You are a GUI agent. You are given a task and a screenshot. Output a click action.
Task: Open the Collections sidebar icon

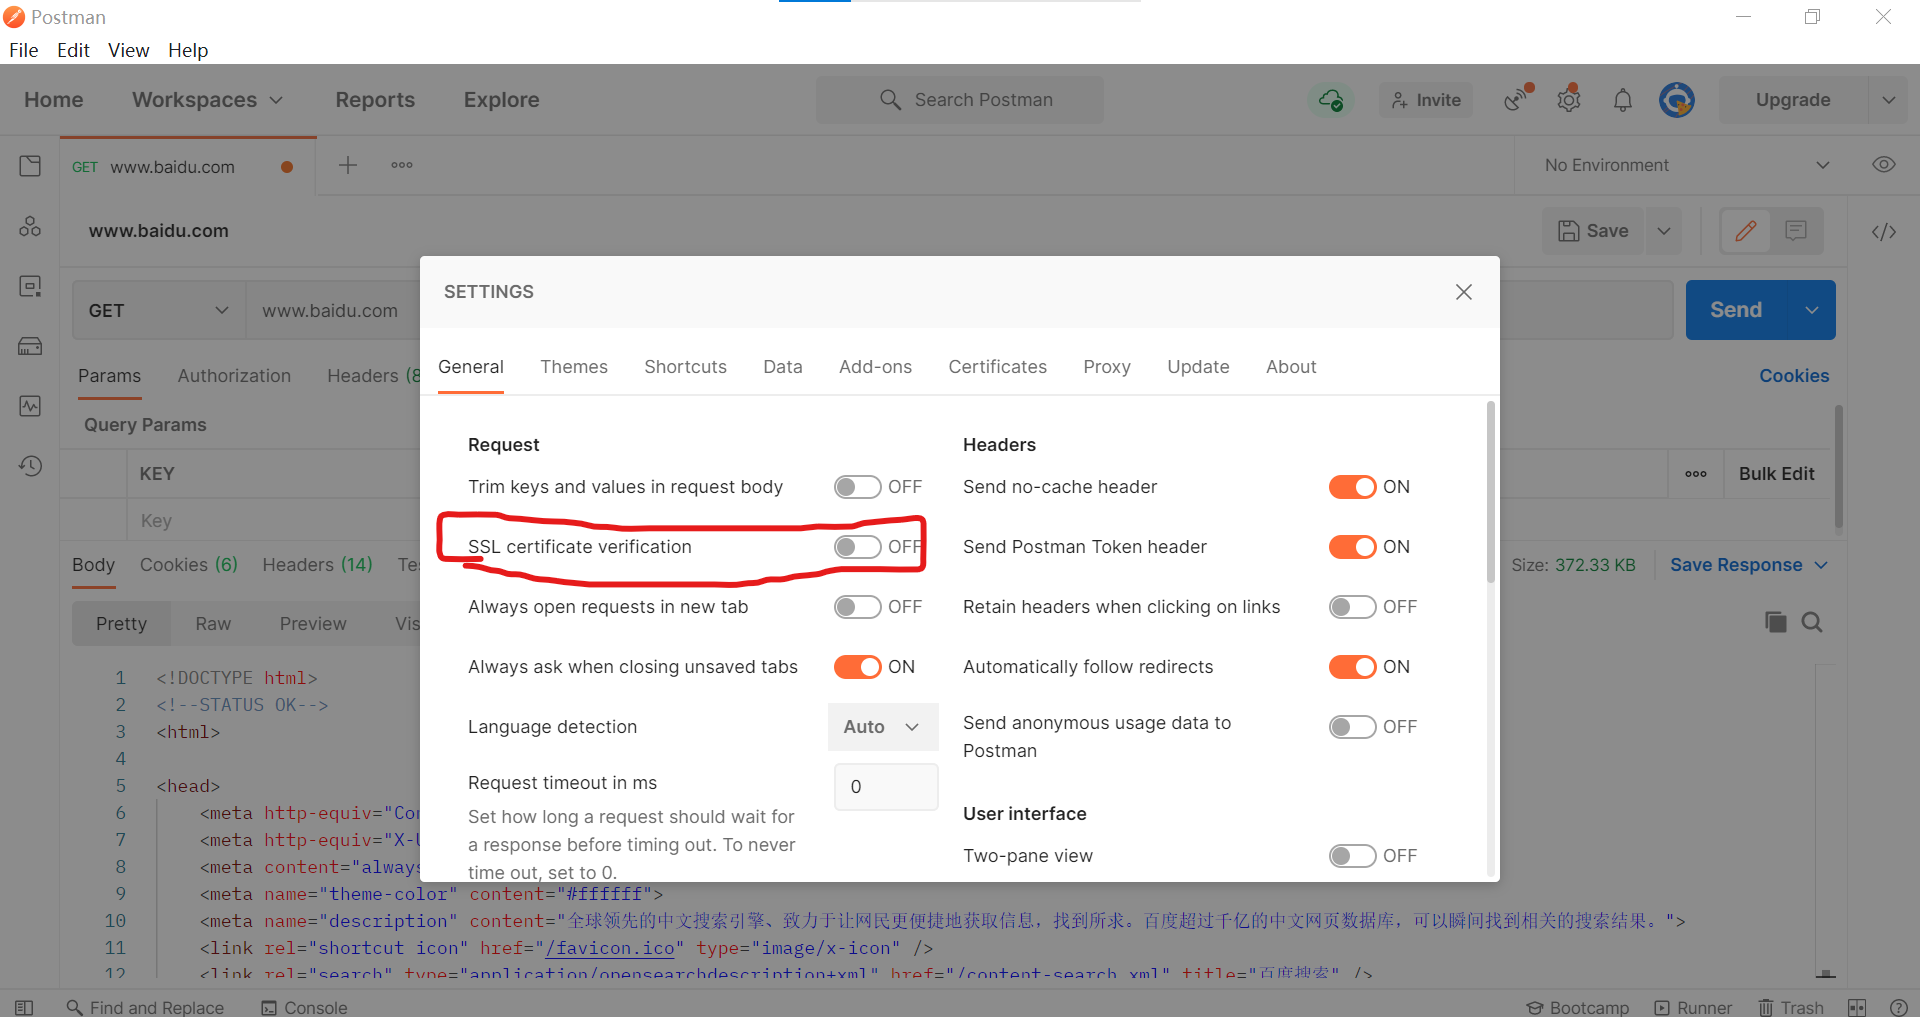pos(30,166)
